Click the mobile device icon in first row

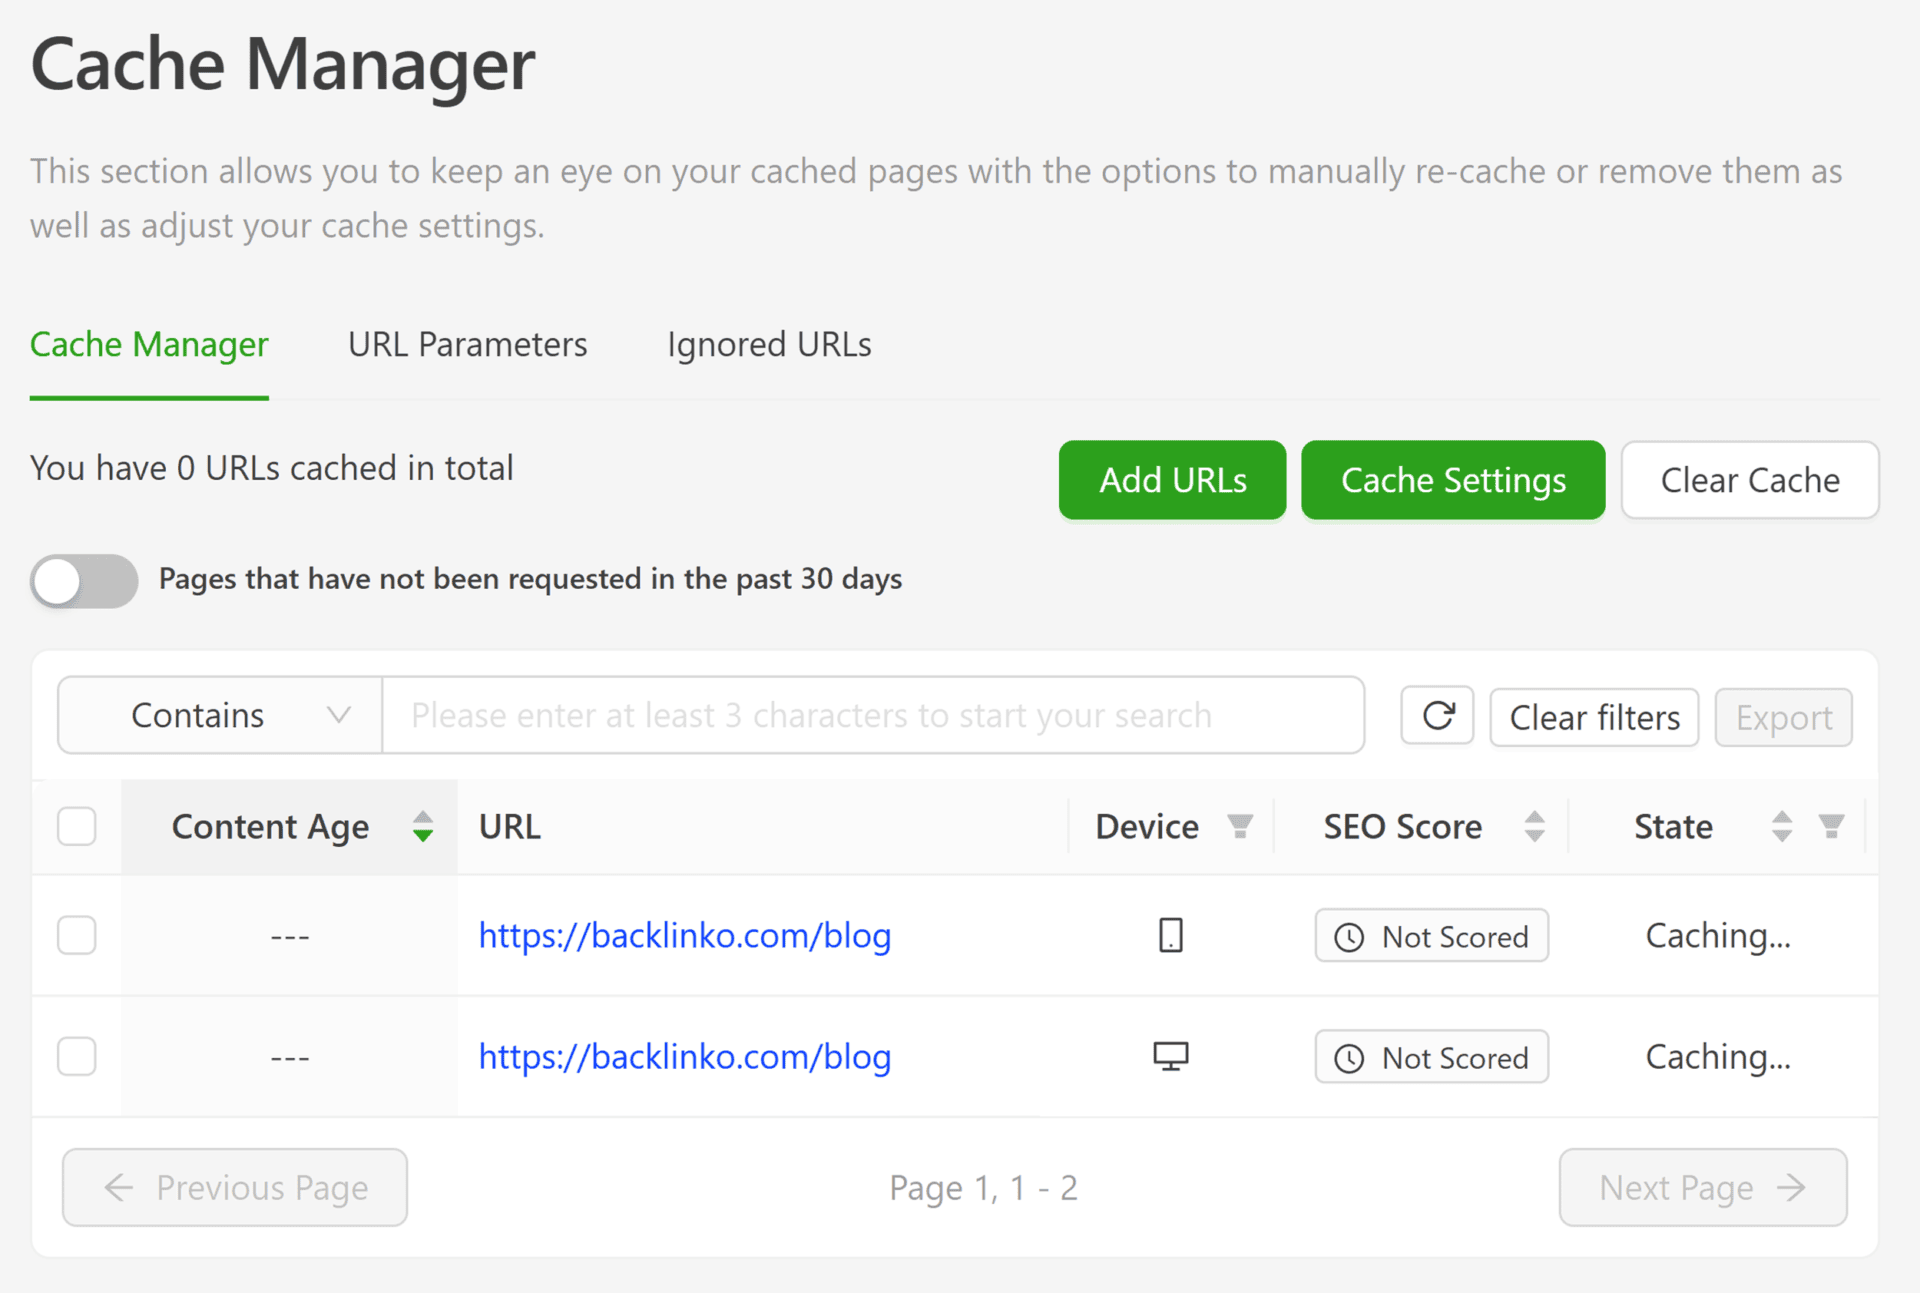tap(1170, 936)
